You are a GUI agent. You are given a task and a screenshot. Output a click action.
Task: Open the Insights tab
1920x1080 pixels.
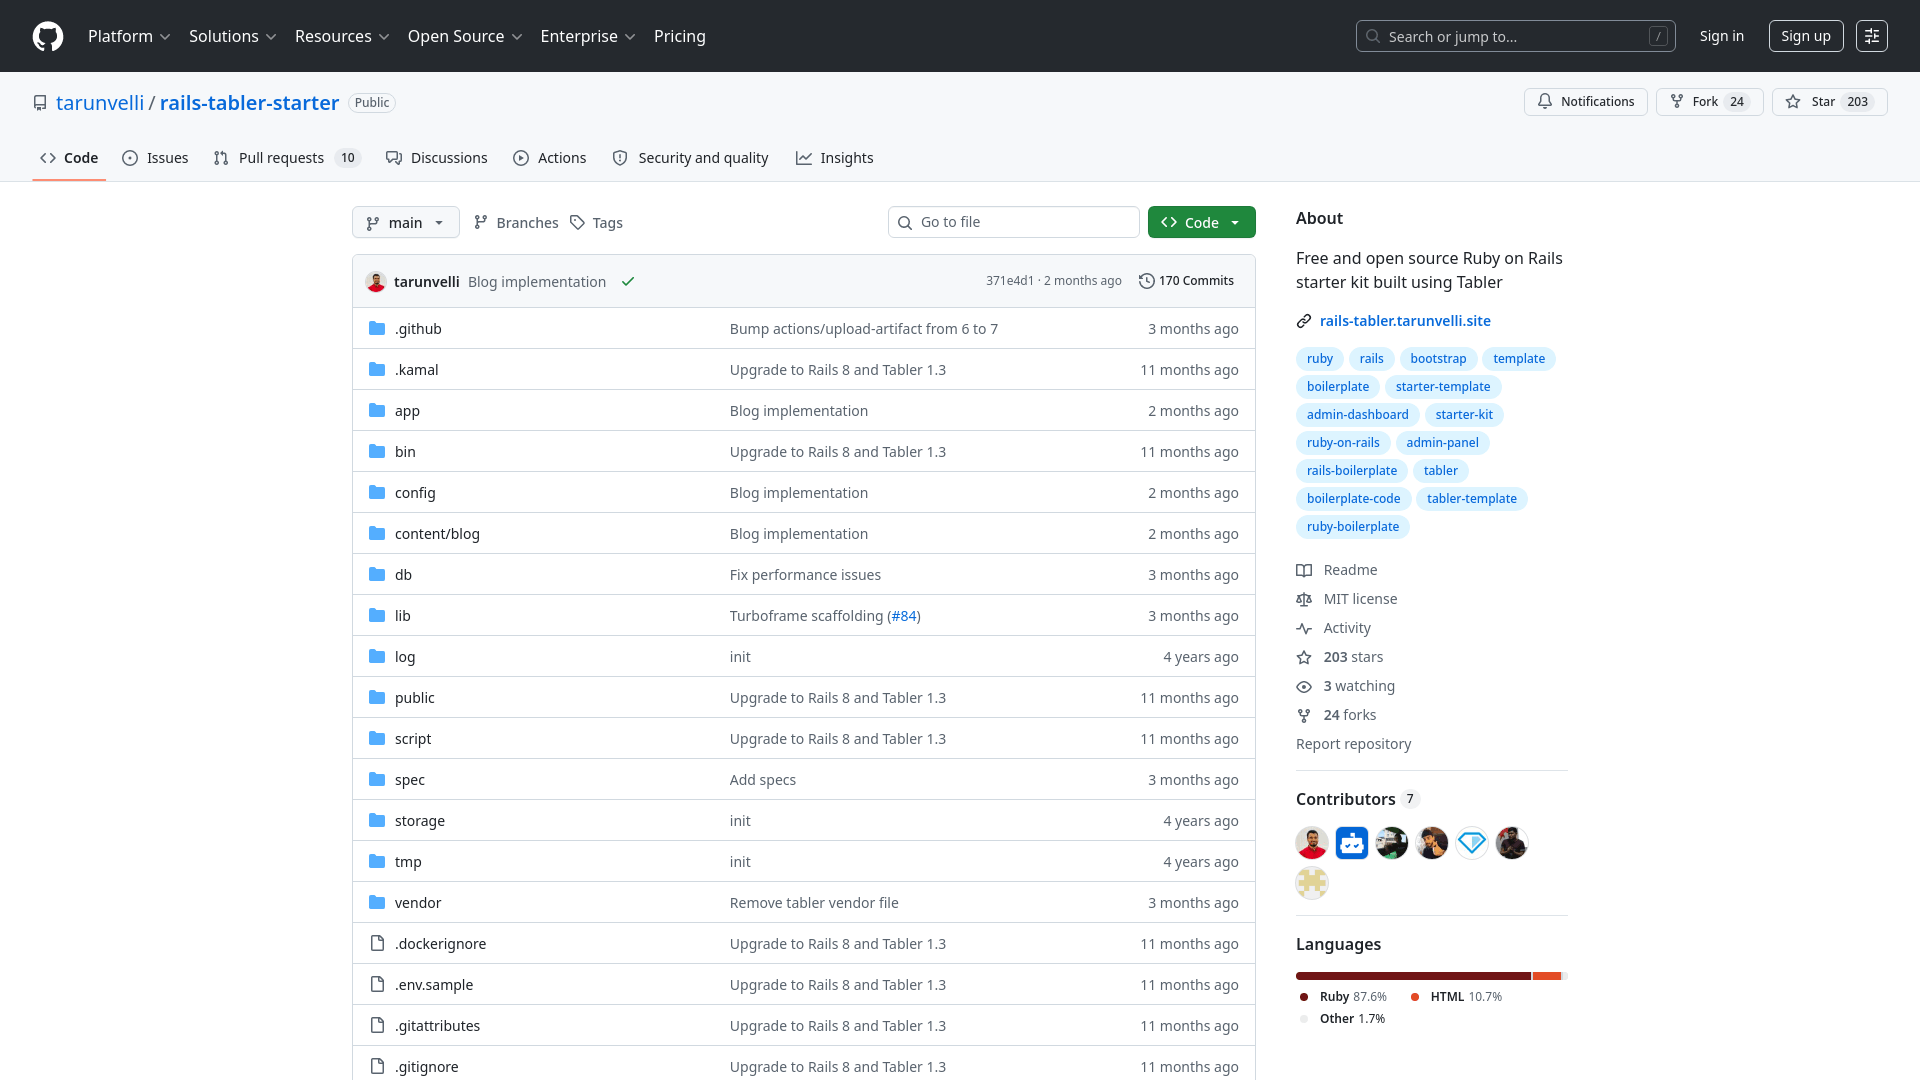point(835,158)
